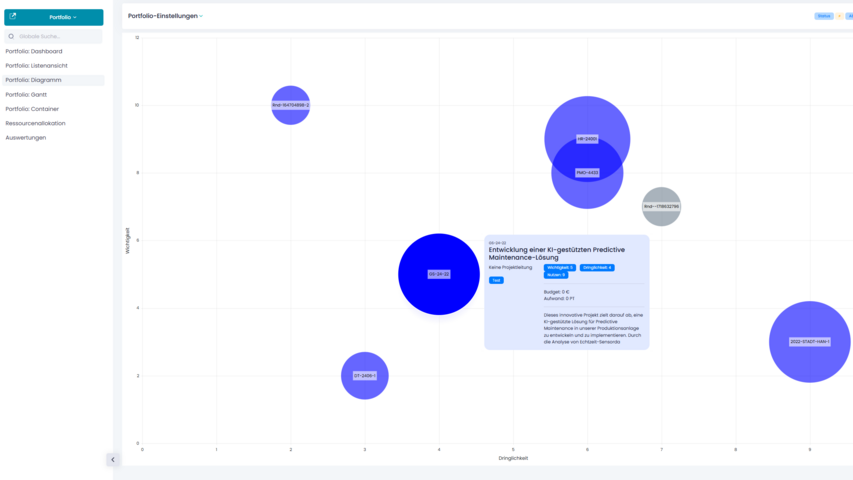
Task: Select the gray Rnd--1718632796 bubble
Action: point(661,206)
